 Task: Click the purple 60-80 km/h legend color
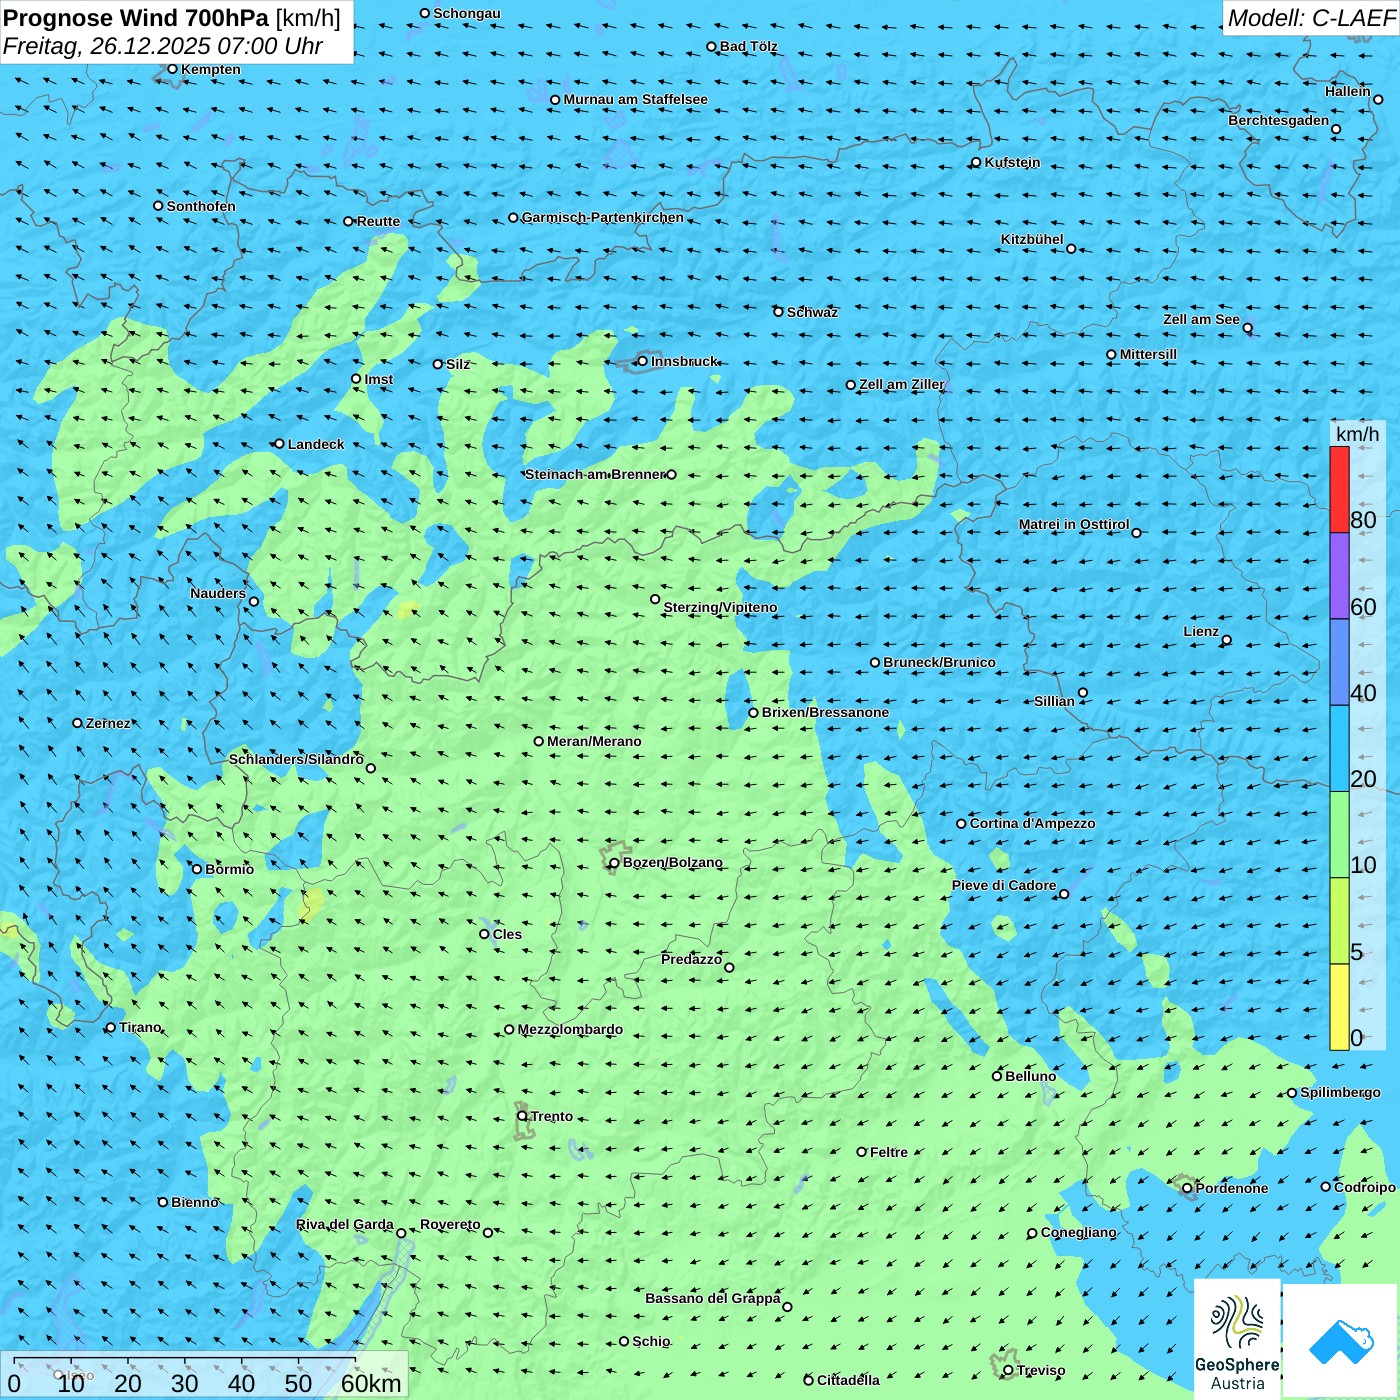point(1339,576)
